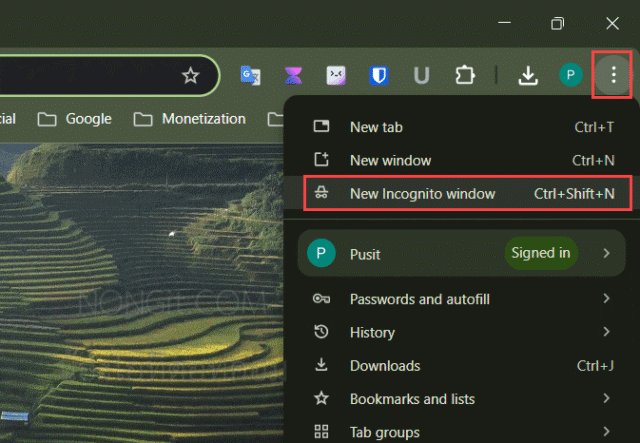Click the Ctrl+J shortcut text

pos(595,366)
